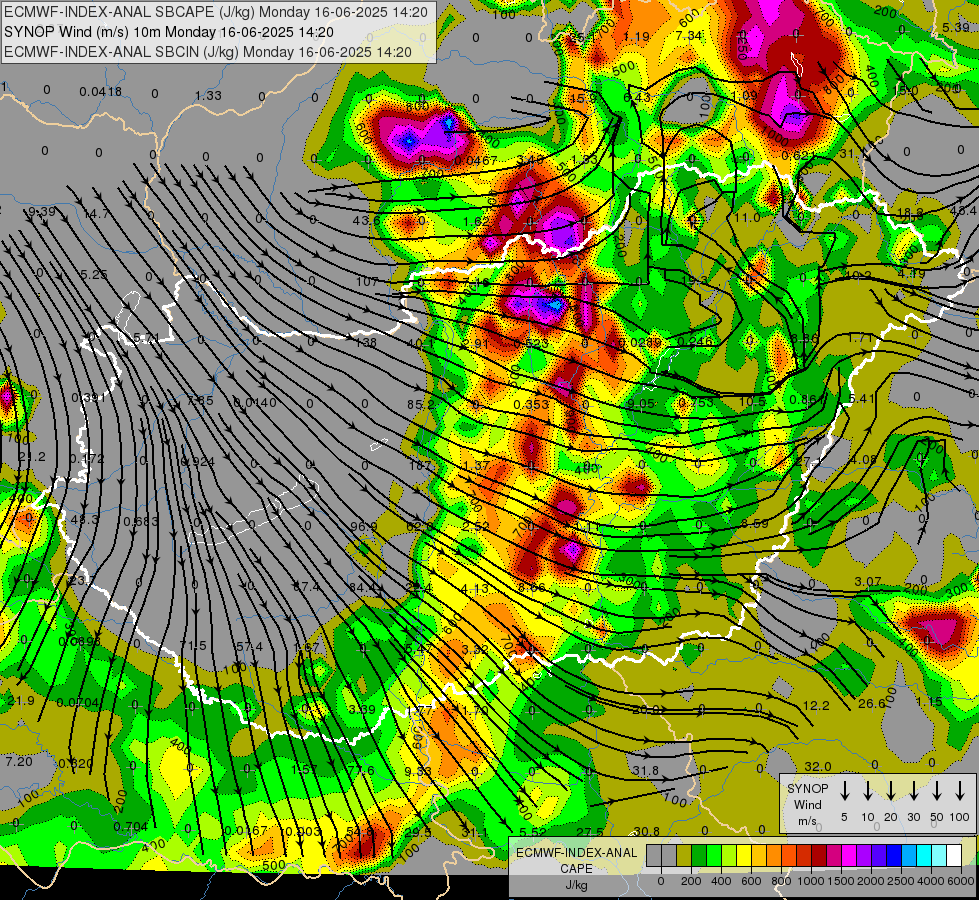979x900 pixels.
Task: Click the station value '77.6'
Action: (361, 771)
